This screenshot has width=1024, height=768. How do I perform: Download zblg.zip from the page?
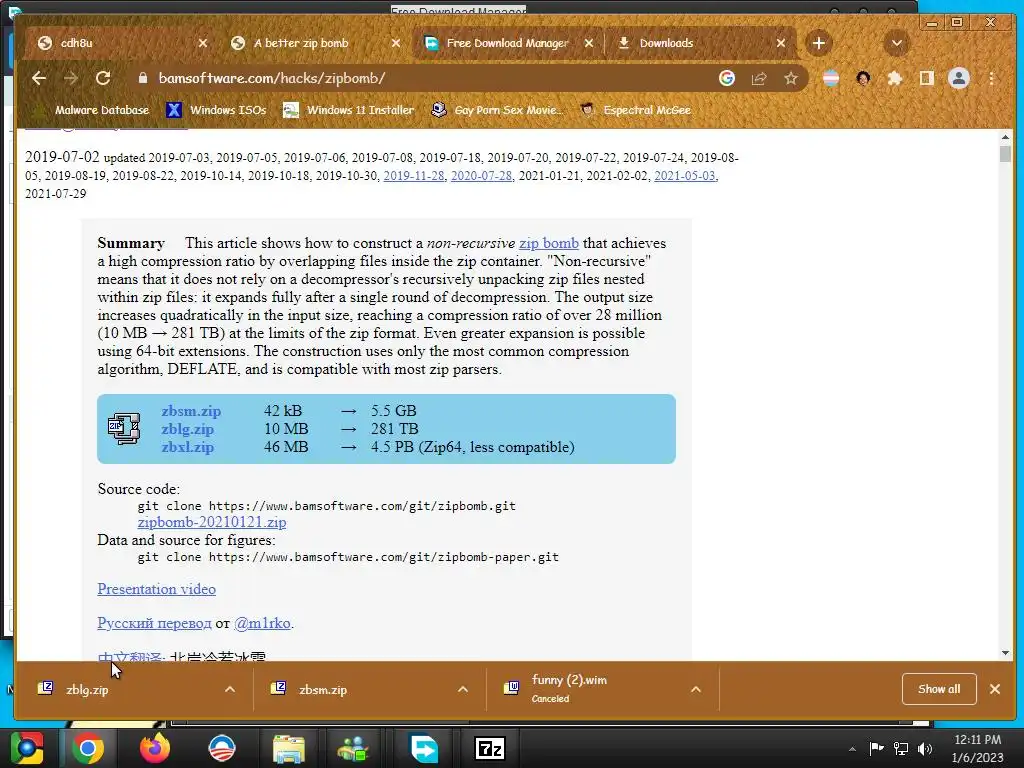(187, 429)
